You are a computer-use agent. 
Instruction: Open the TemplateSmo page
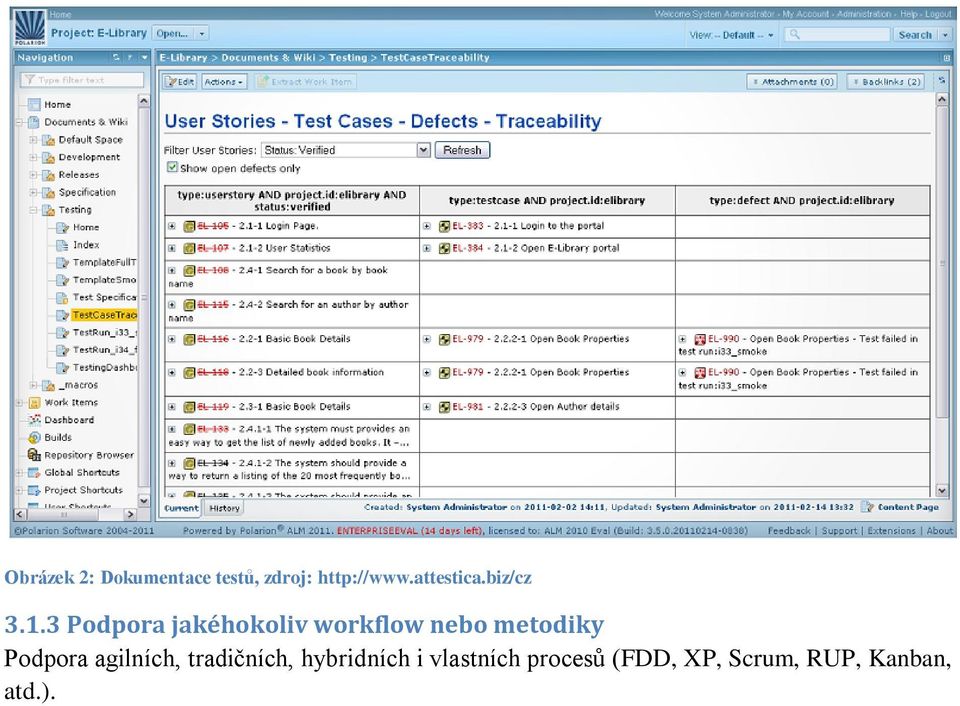[x=104, y=280]
